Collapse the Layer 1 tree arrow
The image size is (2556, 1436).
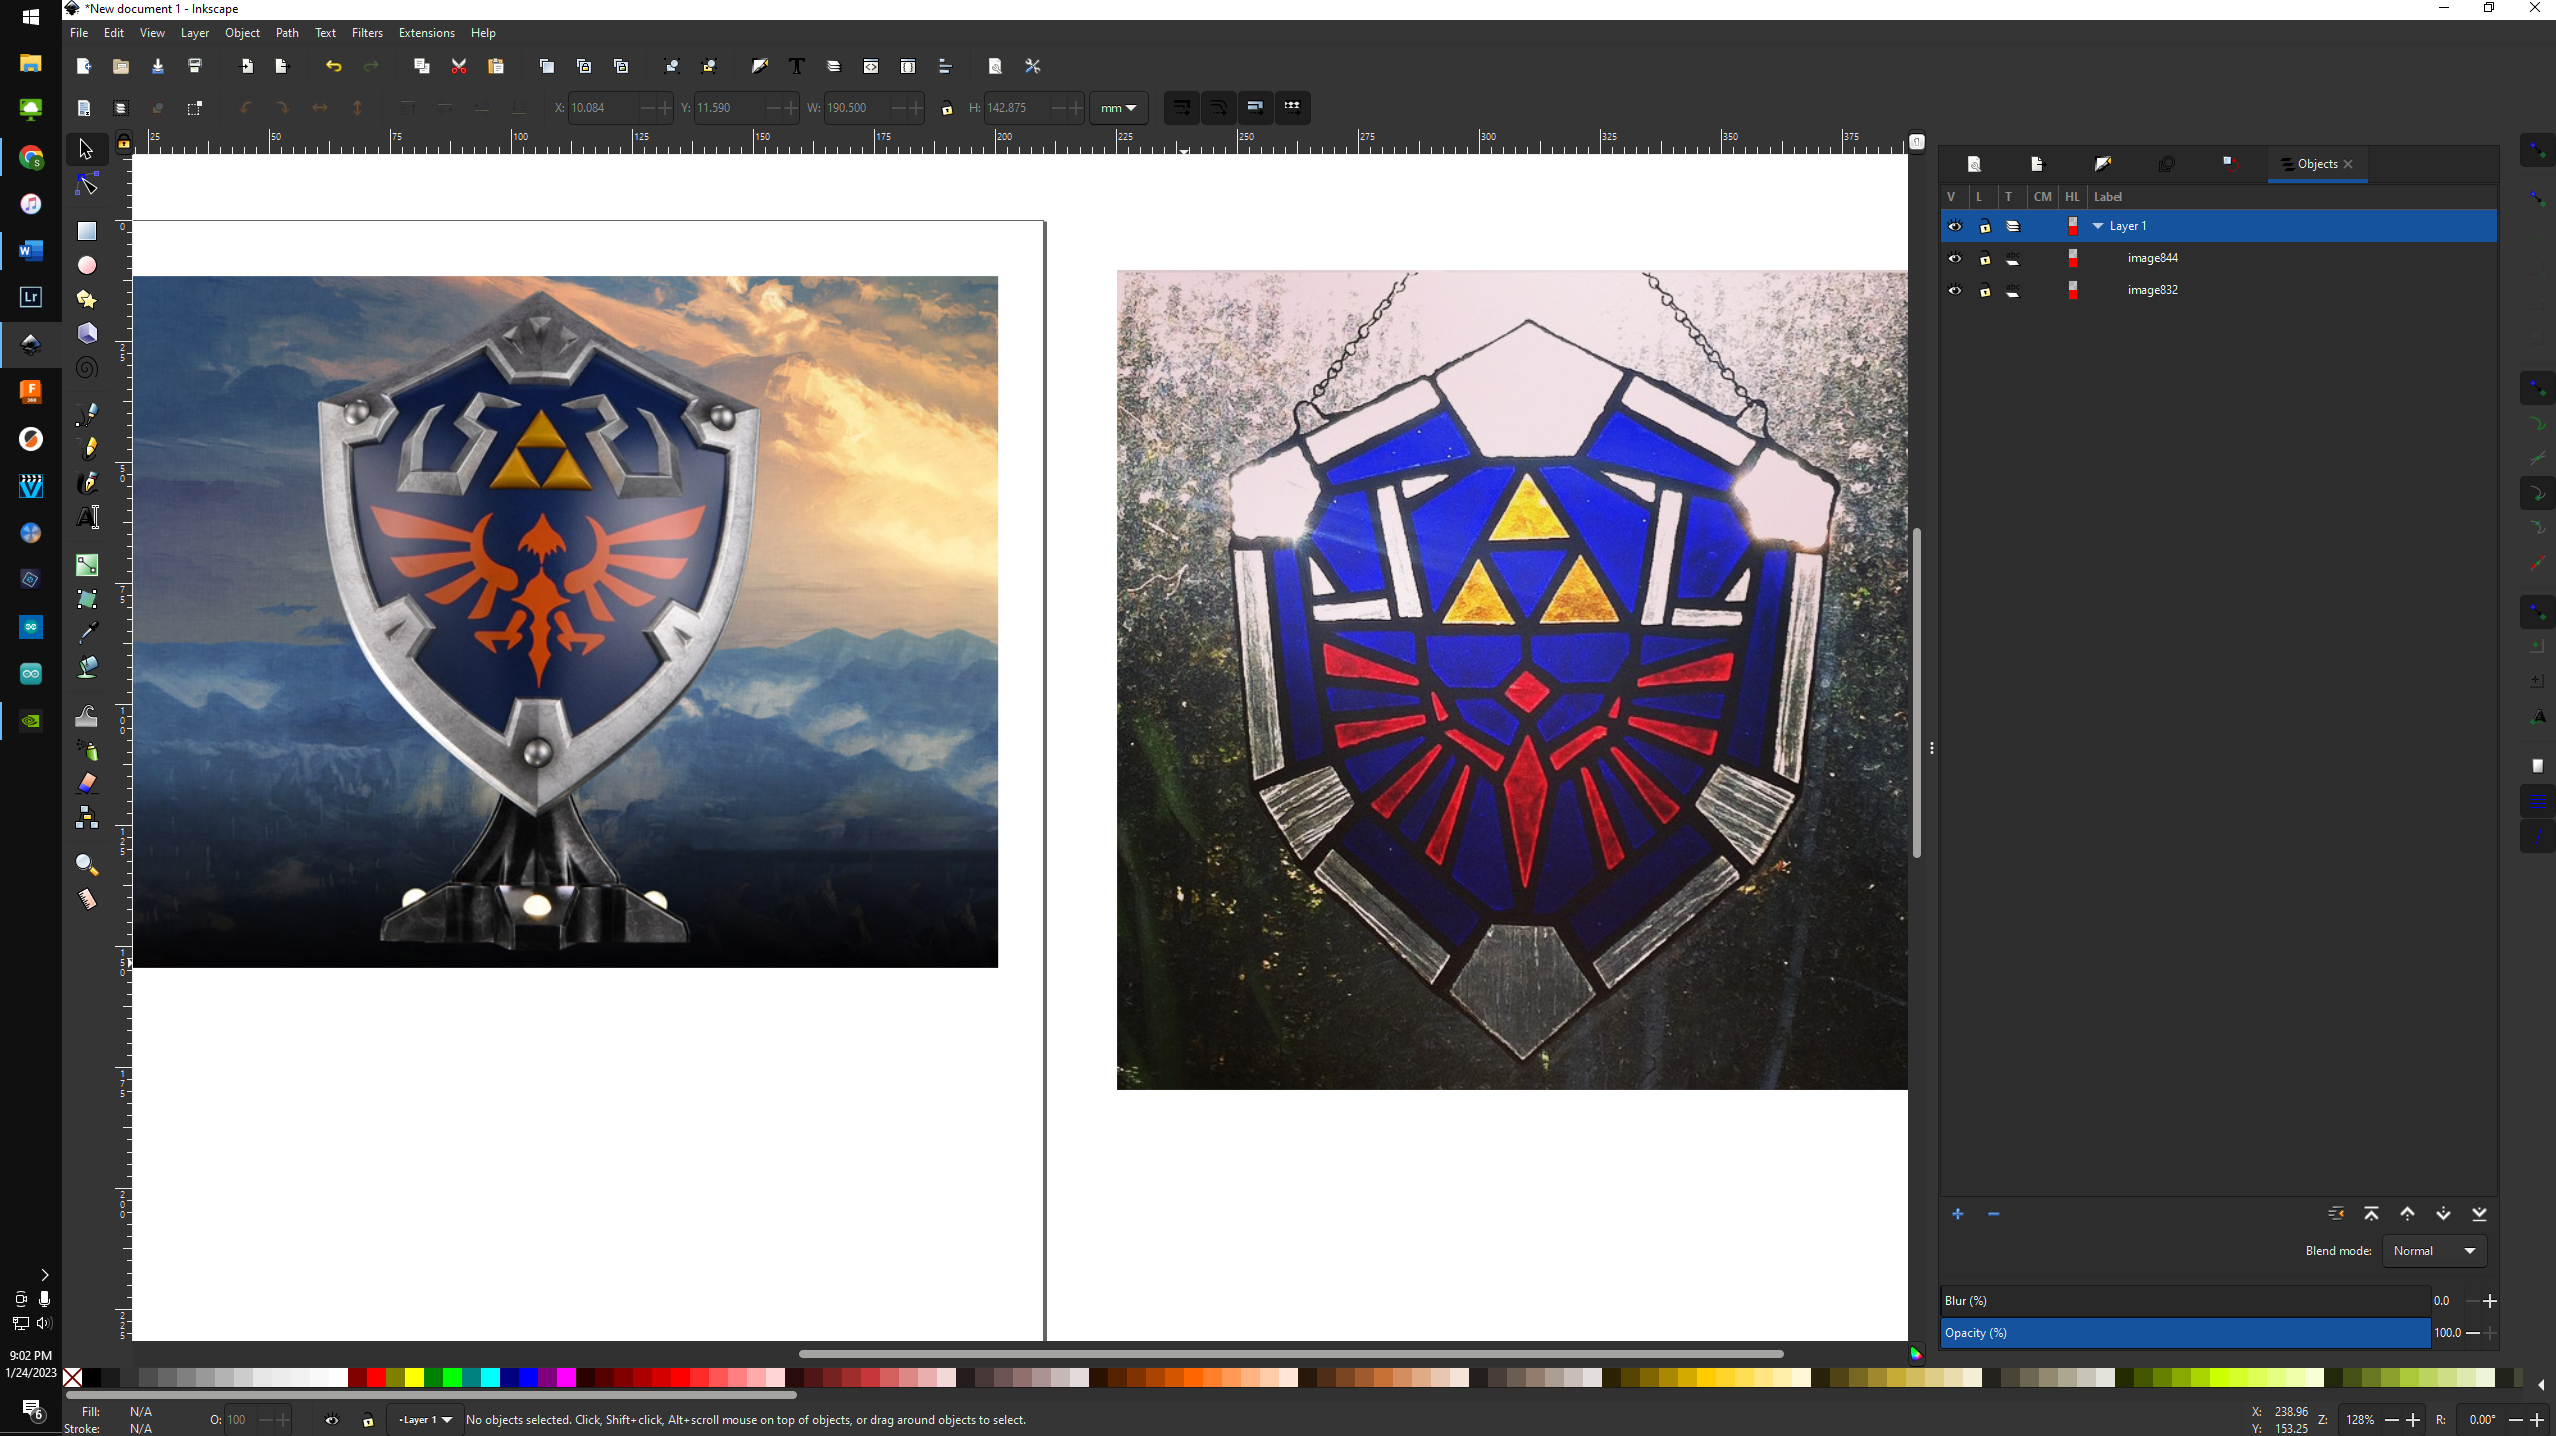(2098, 226)
